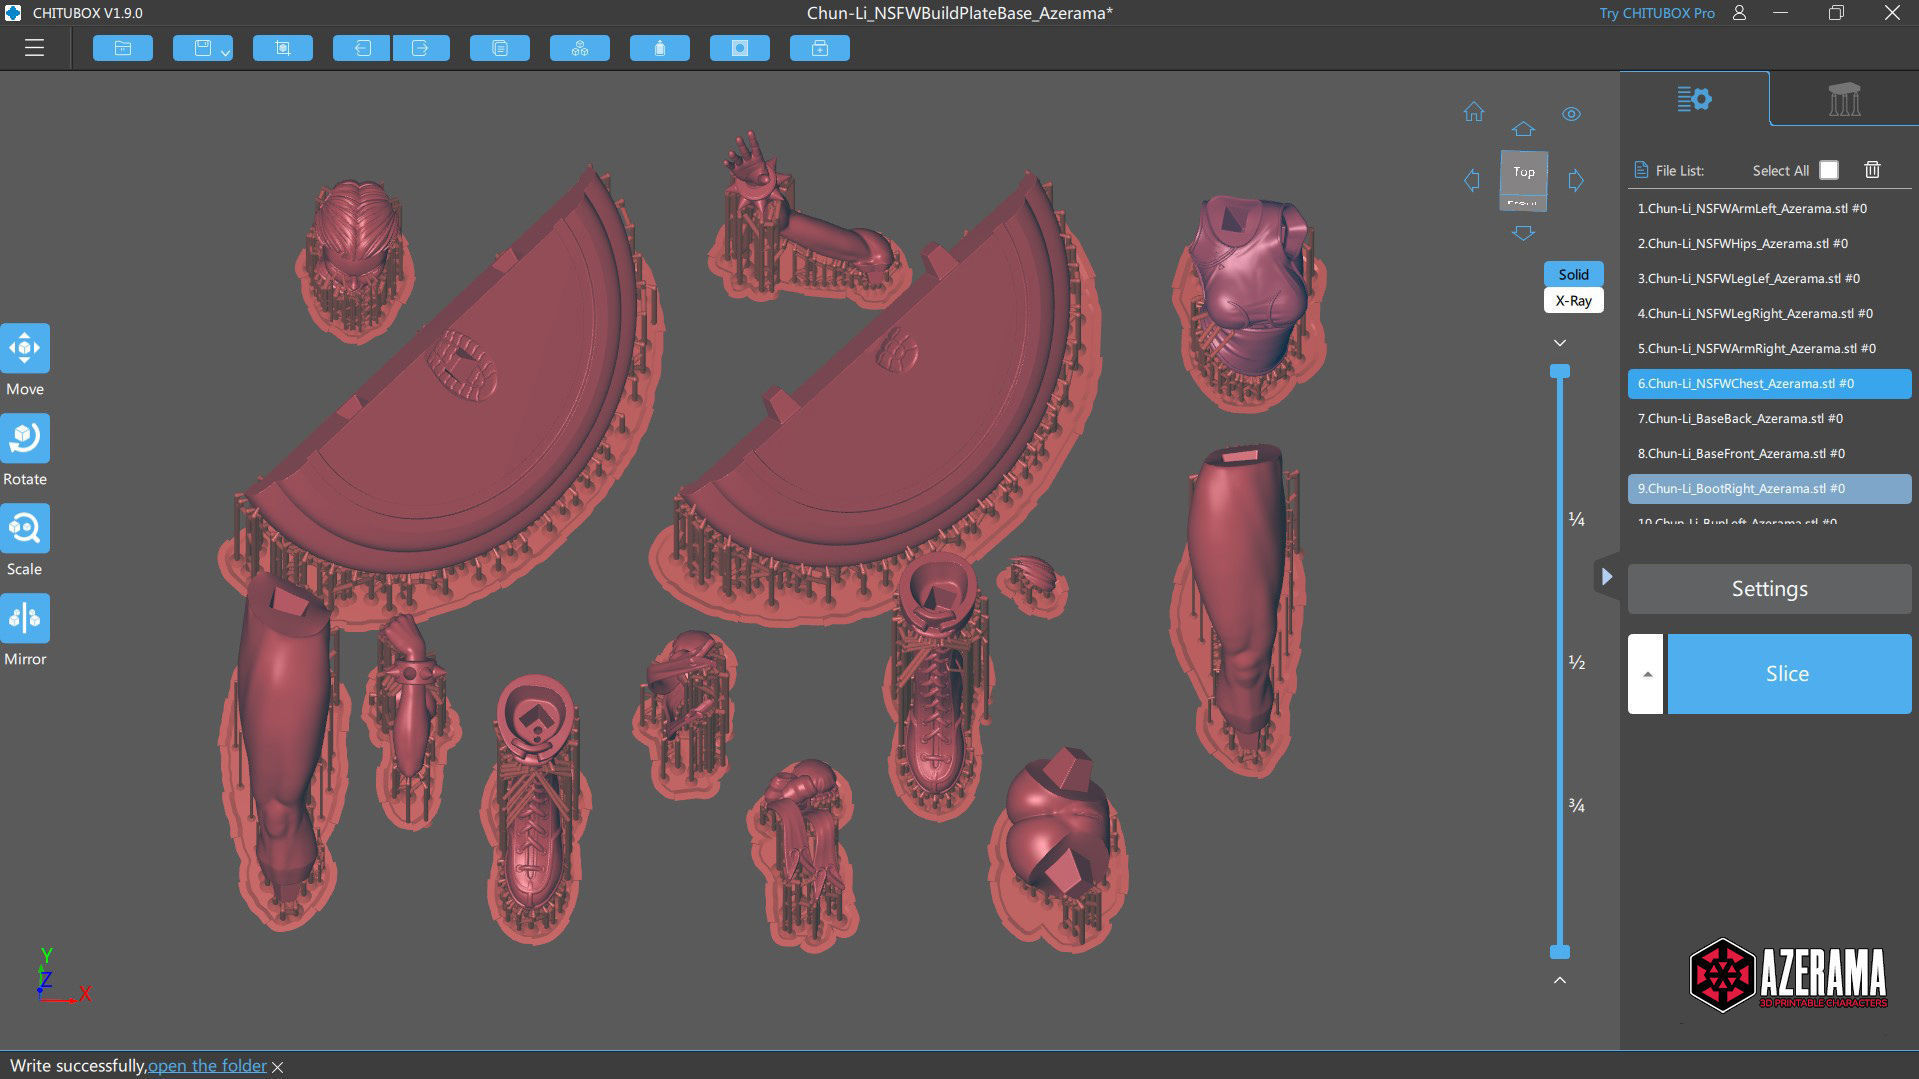
Task: Select 8.Chun-Li_BaseFront_Azerama.stl in list
Action: [1769, 454]
